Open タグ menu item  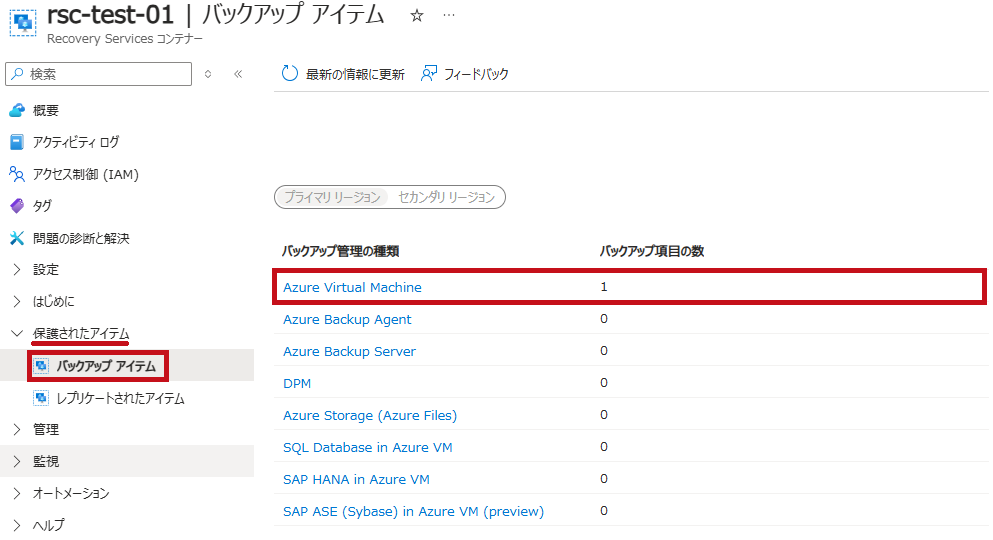[42, 206]
